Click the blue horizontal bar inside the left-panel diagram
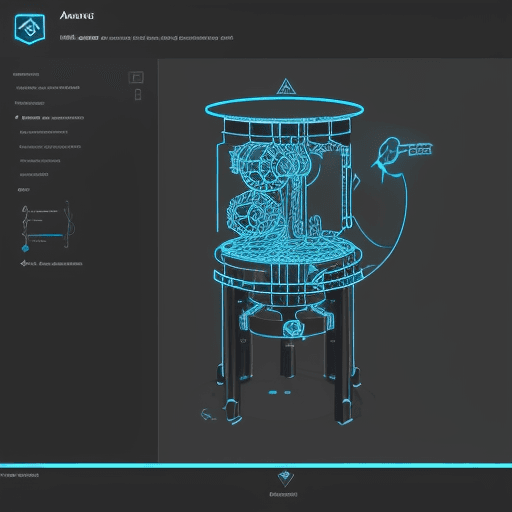 [x=45, y=235]
